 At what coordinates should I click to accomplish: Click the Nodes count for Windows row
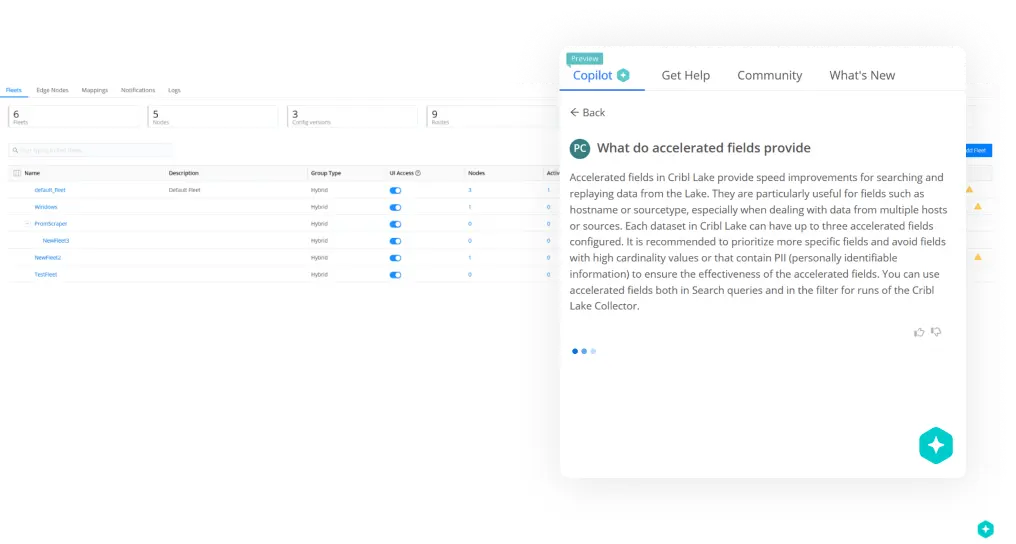point(470,207)
